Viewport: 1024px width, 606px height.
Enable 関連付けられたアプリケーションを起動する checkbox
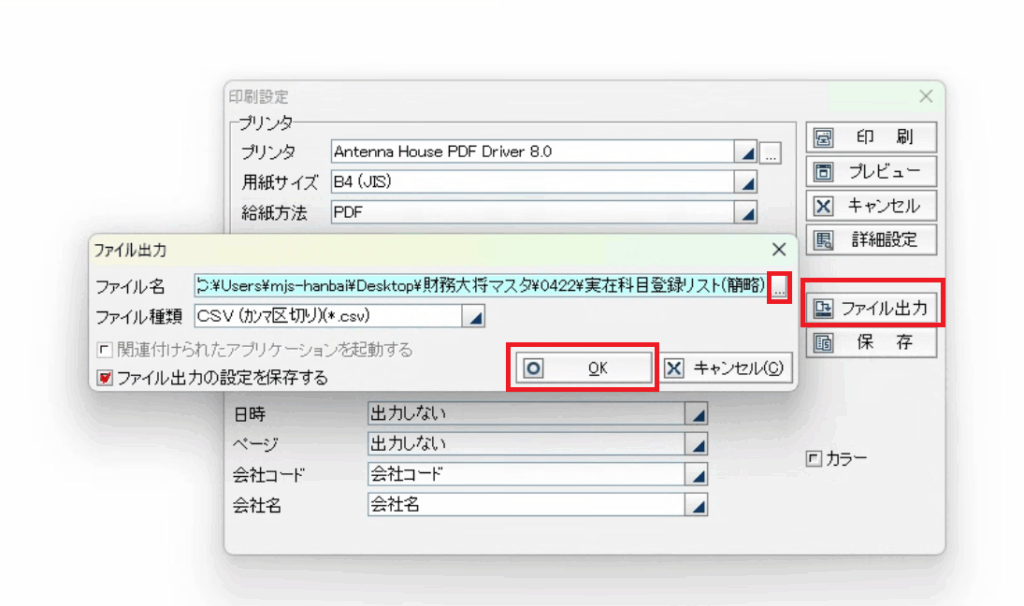103,350
